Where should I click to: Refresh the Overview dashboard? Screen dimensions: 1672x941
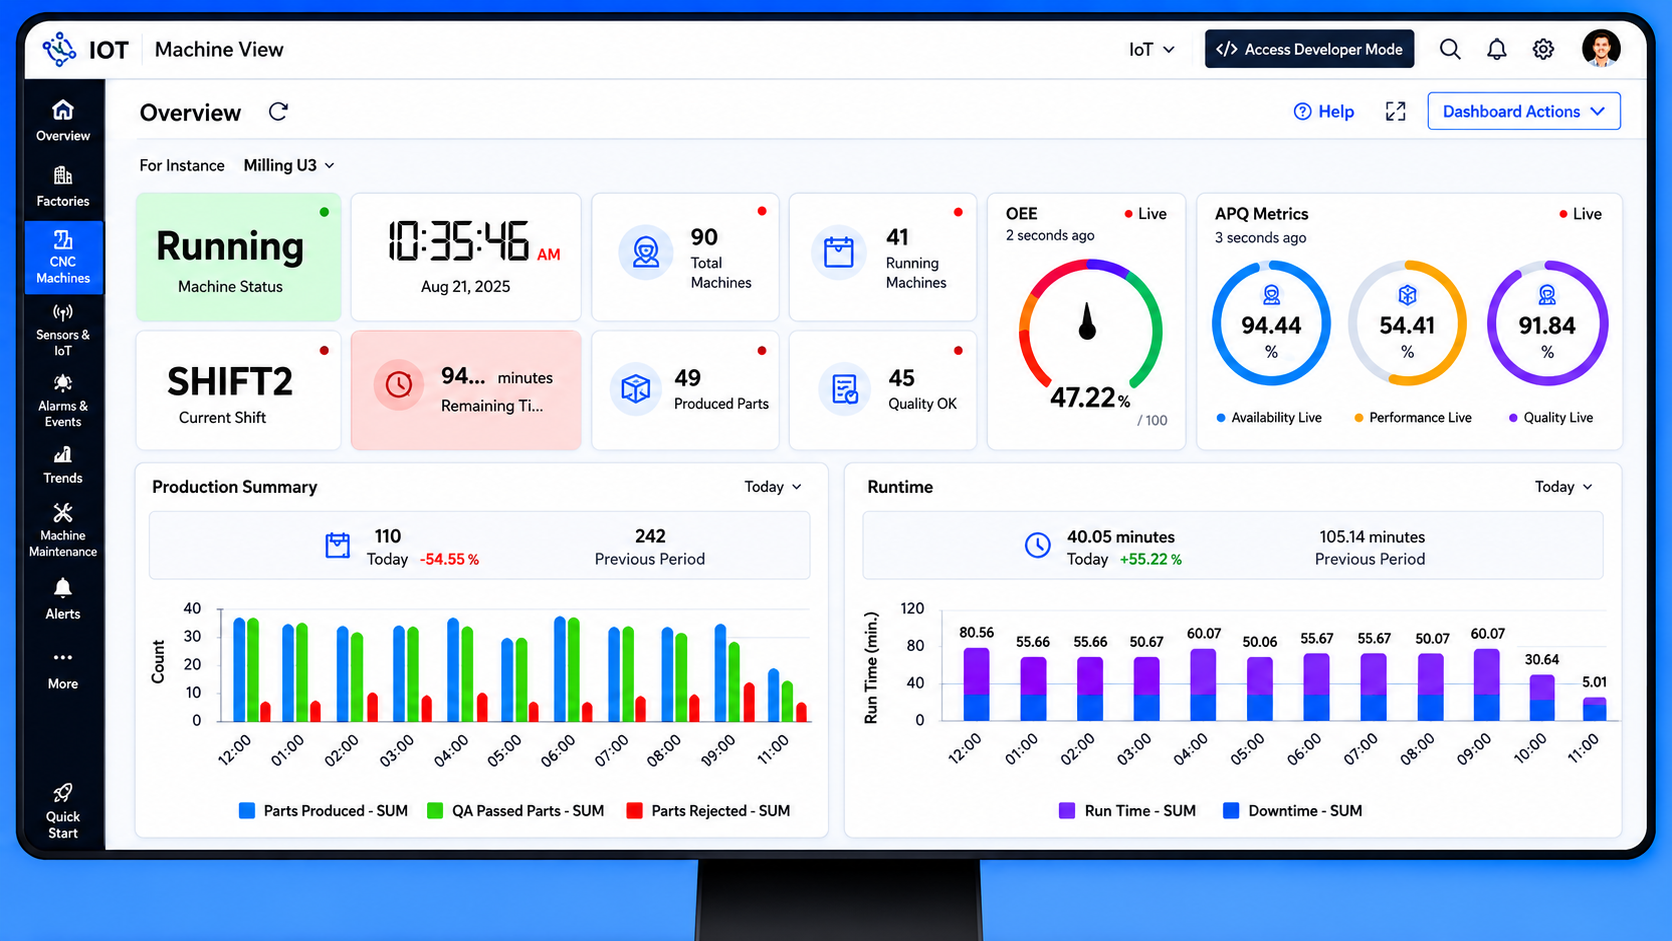point(278,111)
